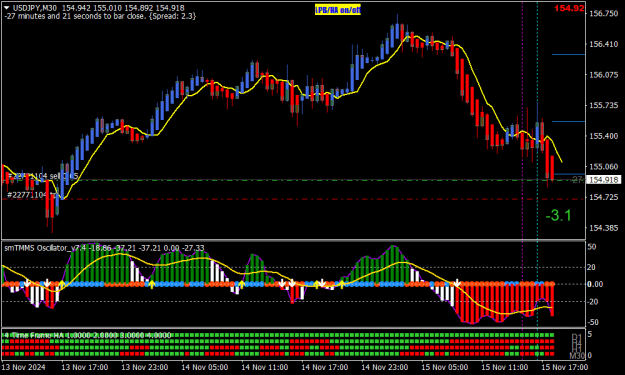This screenshot has height=375, width=625.
Task: Click the topmost blue level line near 156.3
Action: coord(568,55)
